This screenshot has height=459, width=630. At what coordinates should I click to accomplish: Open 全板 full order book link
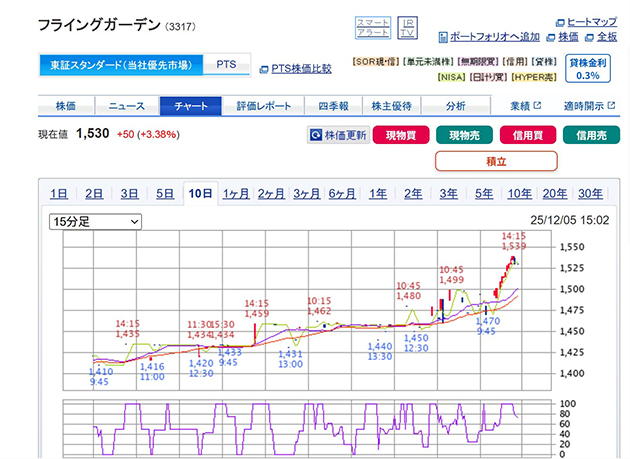click(x=600, y=37)
